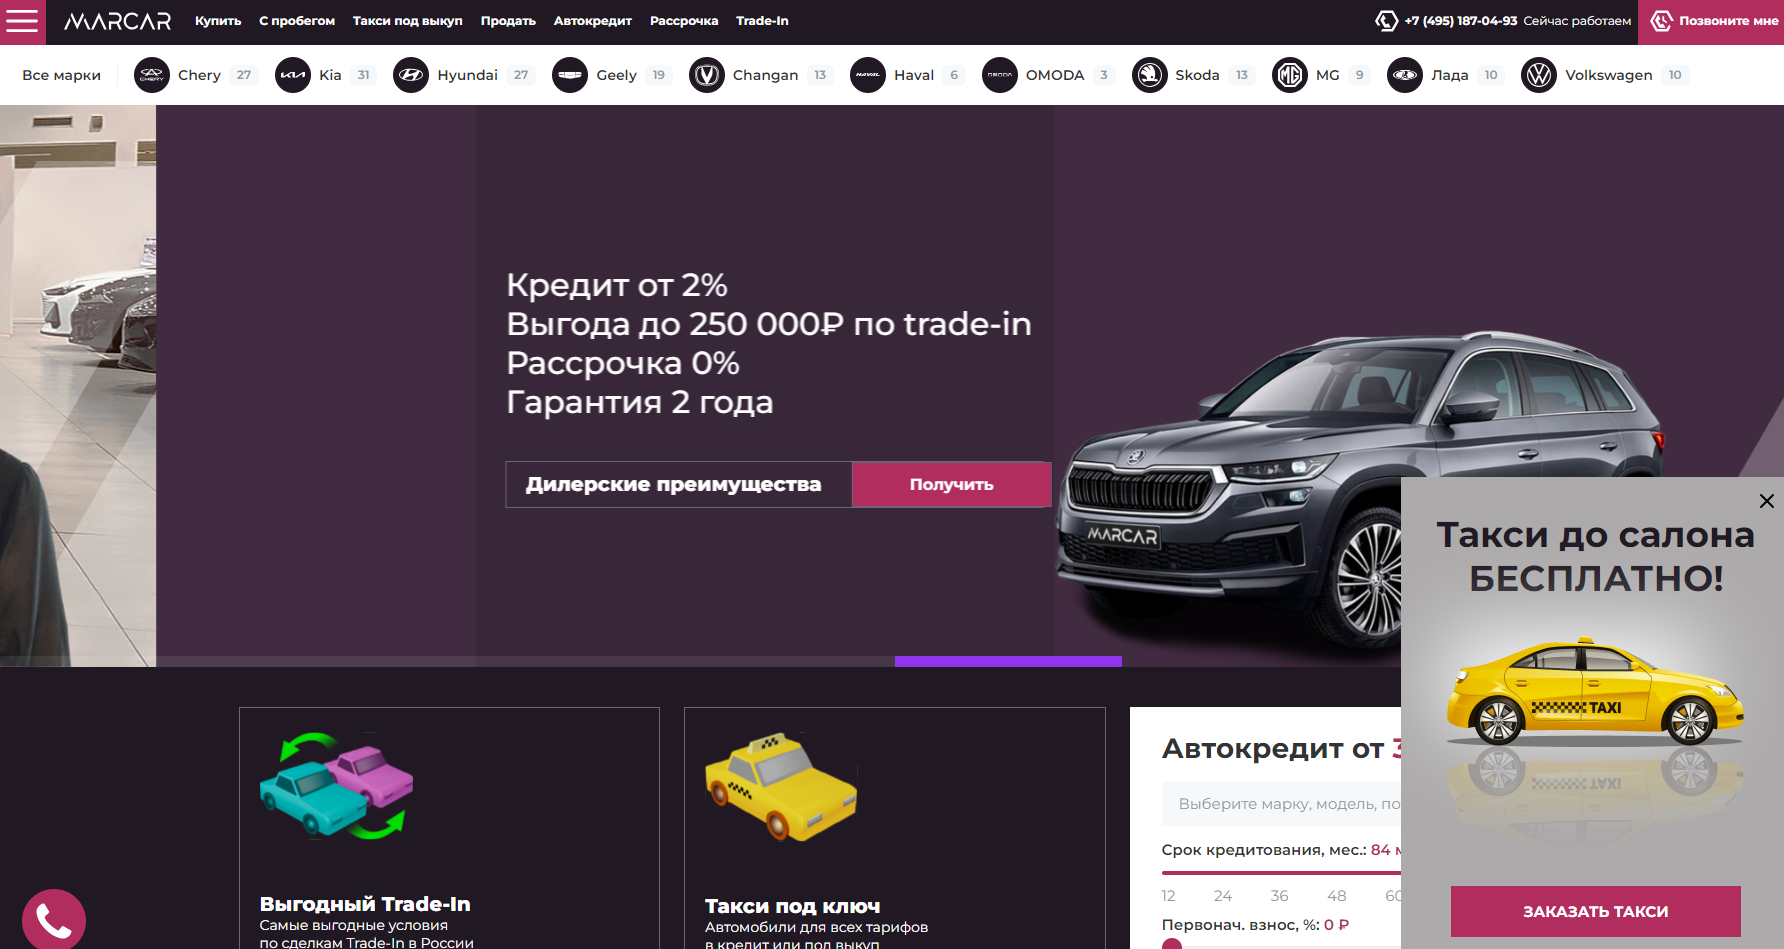Select the Volkswagen brand icon
The image size is (1784, 949).
coord(1539,75)
